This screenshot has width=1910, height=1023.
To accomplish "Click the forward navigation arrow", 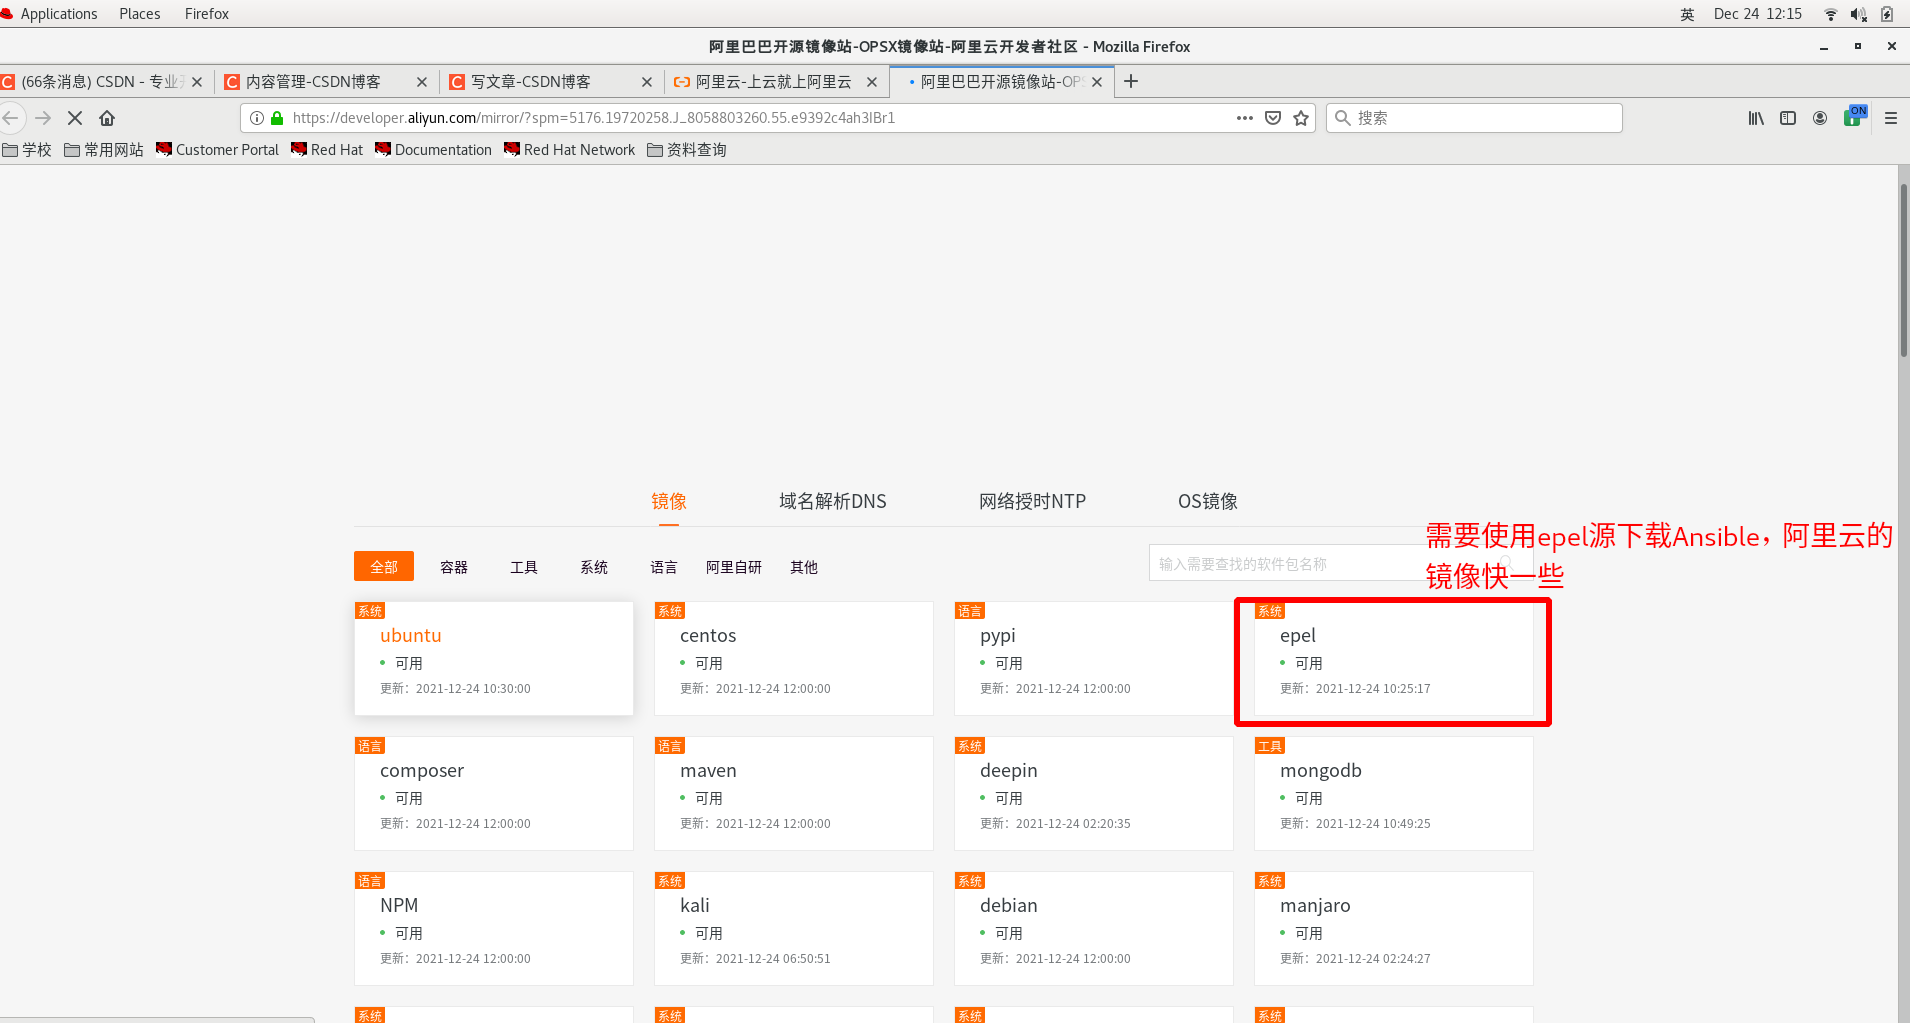I will tap(43, 118).
